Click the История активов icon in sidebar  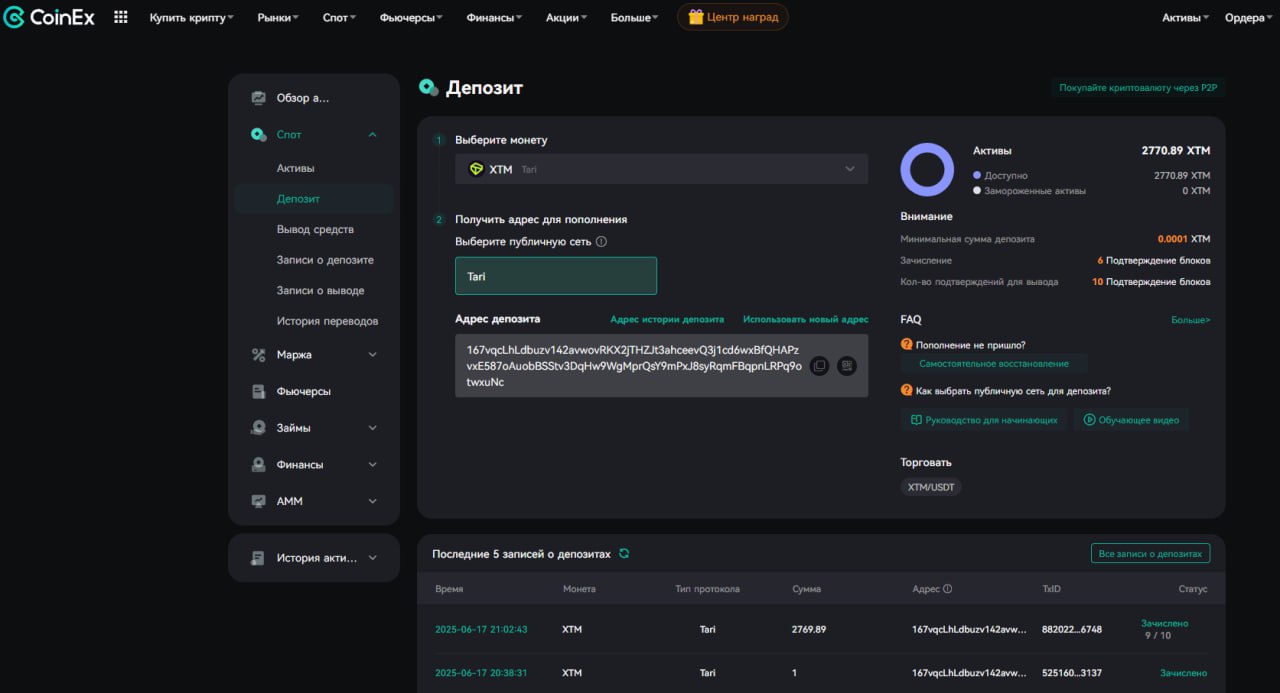pos(258,558)
